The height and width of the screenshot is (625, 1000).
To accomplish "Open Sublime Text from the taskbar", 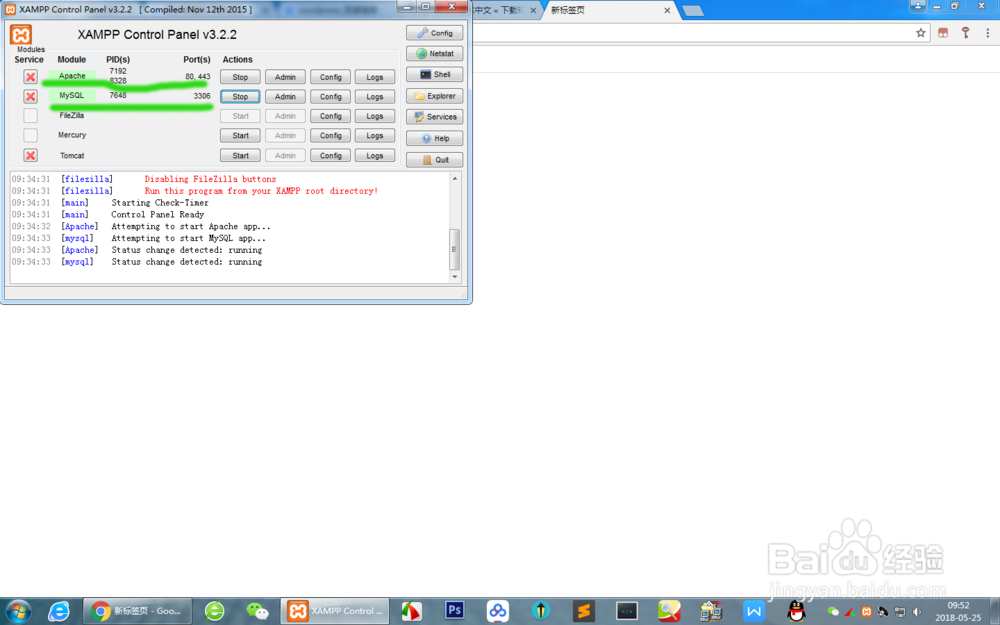I will (x=583, y=611).
